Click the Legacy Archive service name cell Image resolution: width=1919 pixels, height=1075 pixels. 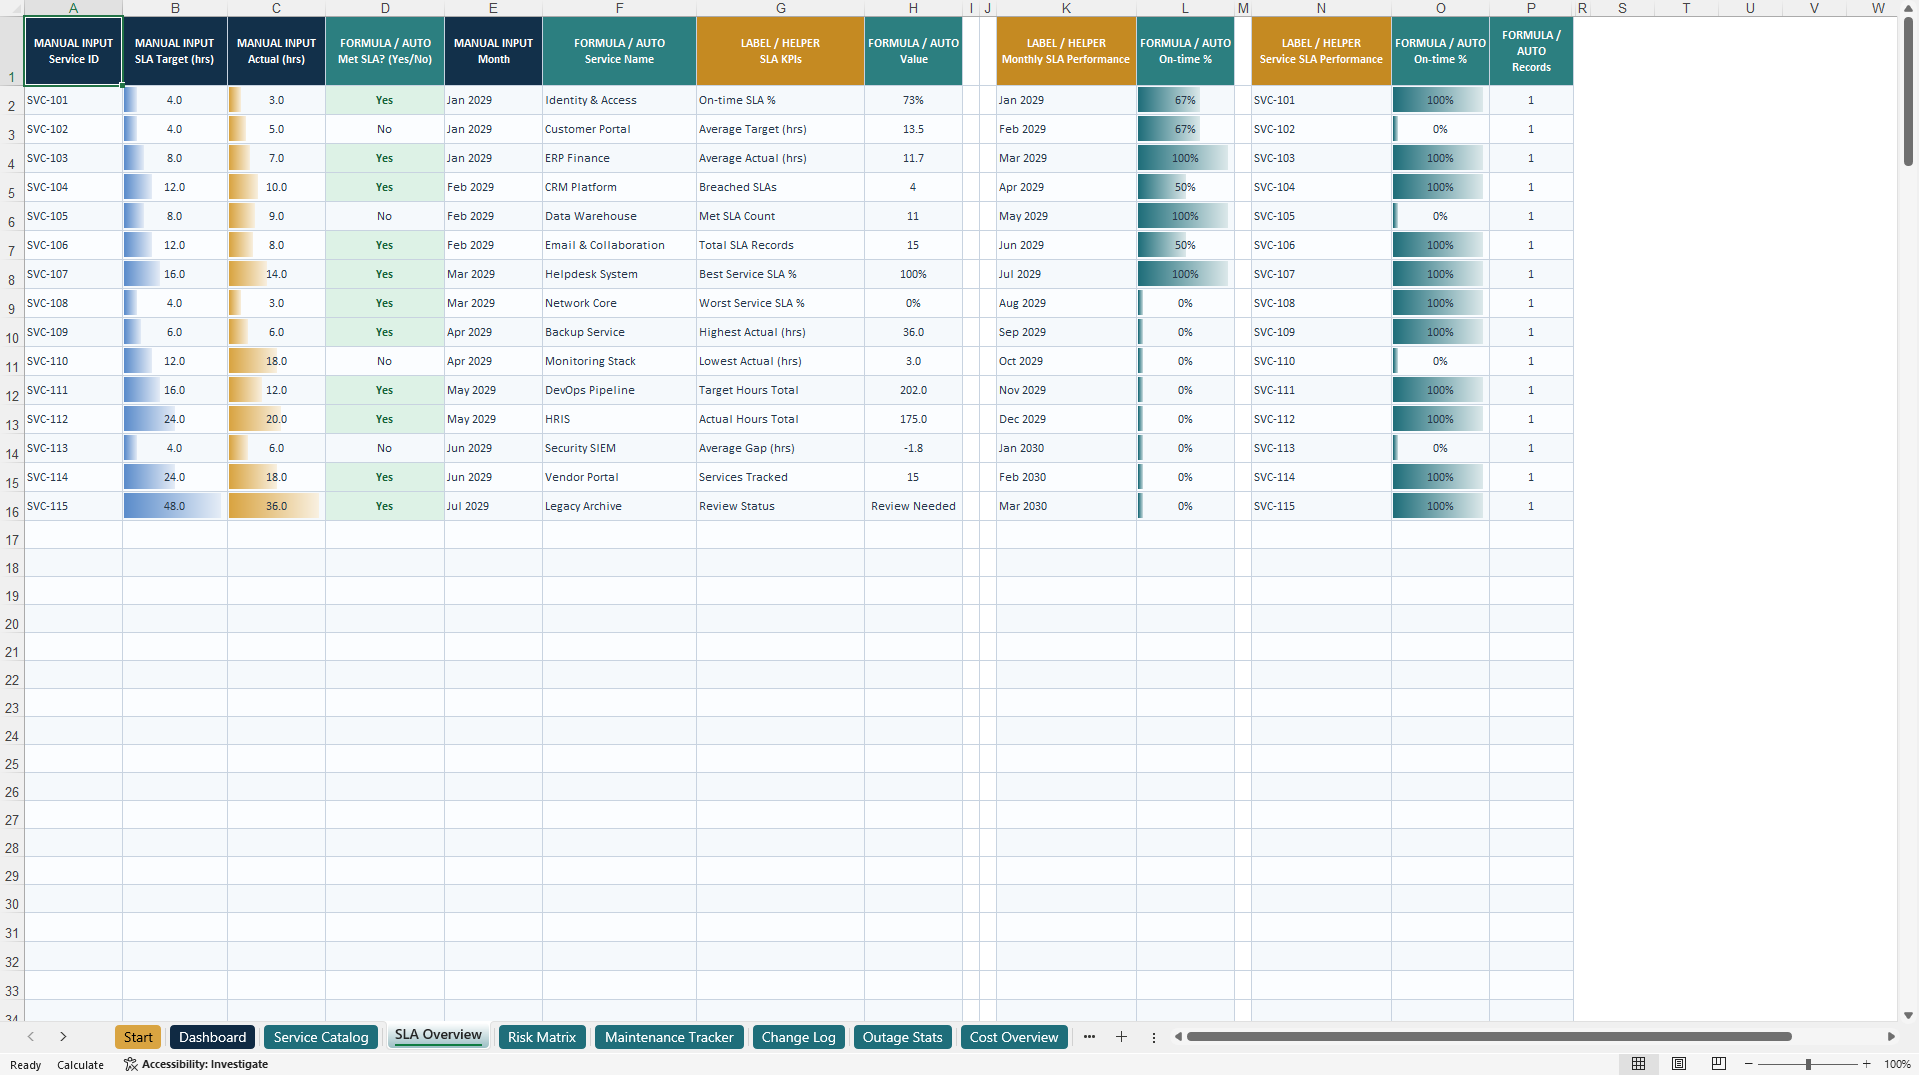tap(619, 506)
